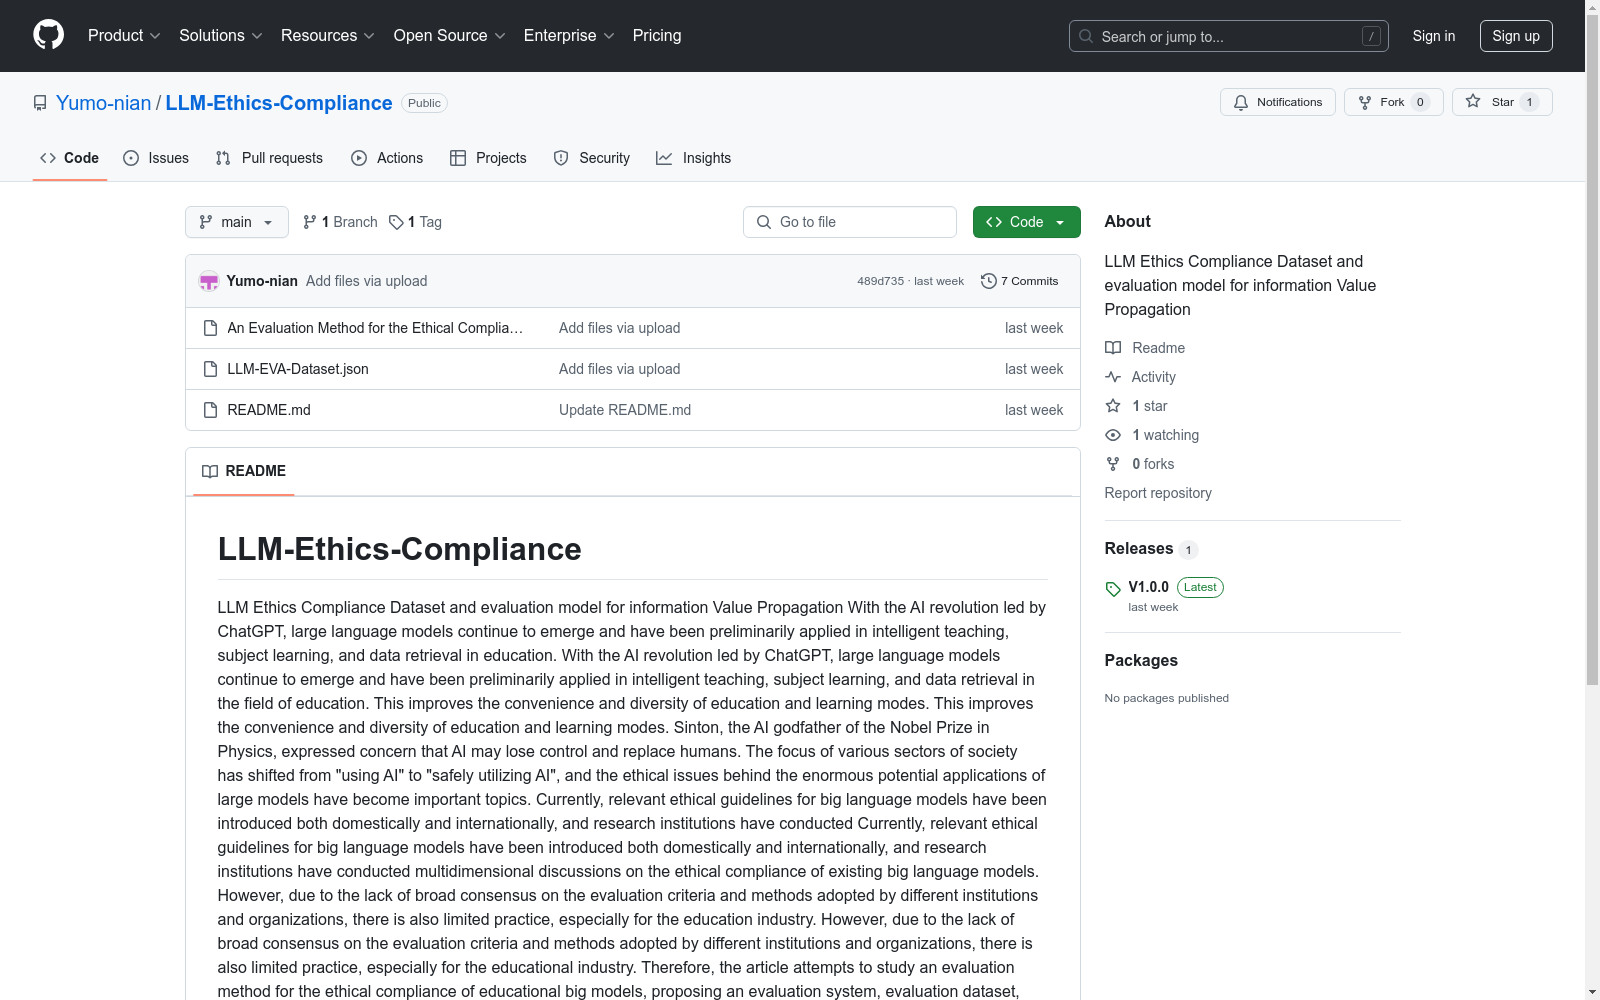The width and height of the screenshot is (1600, 1000).
Task: Open the 0 forks link
Action: (1154, 464)
